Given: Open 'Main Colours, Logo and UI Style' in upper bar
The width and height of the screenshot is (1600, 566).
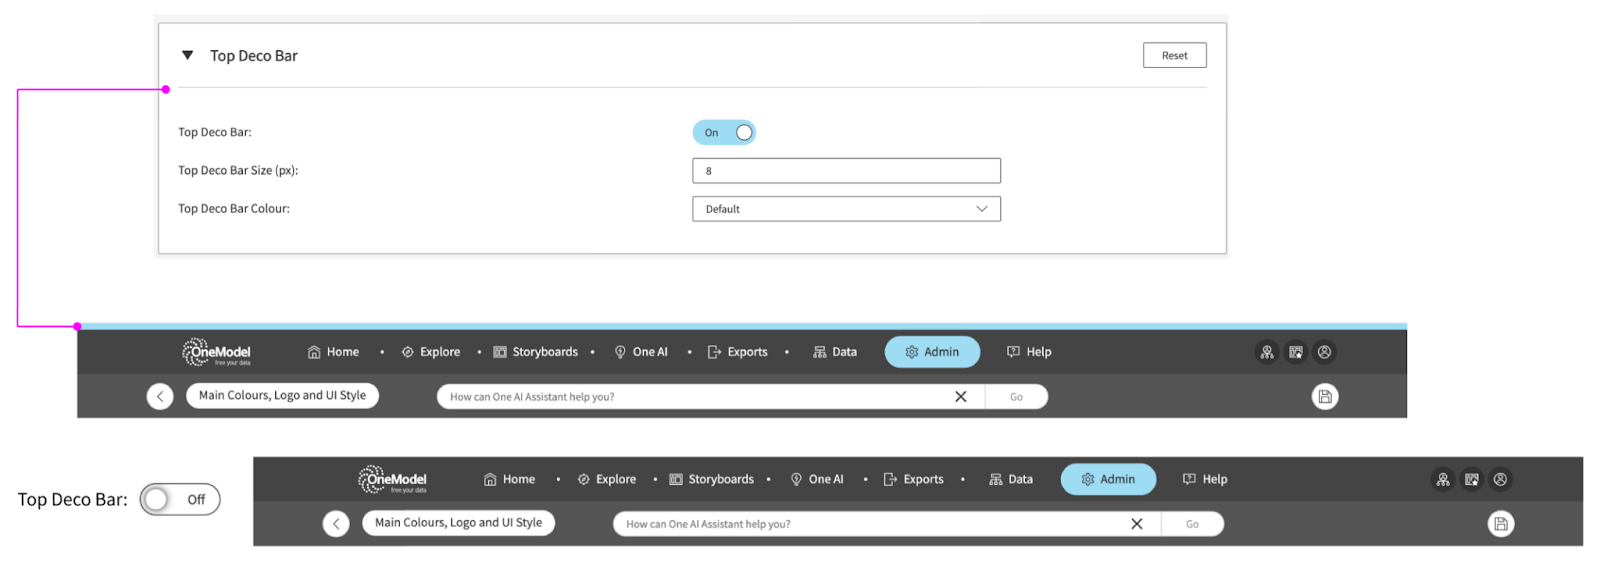Looking at the screenshot, I should (282, 396).
